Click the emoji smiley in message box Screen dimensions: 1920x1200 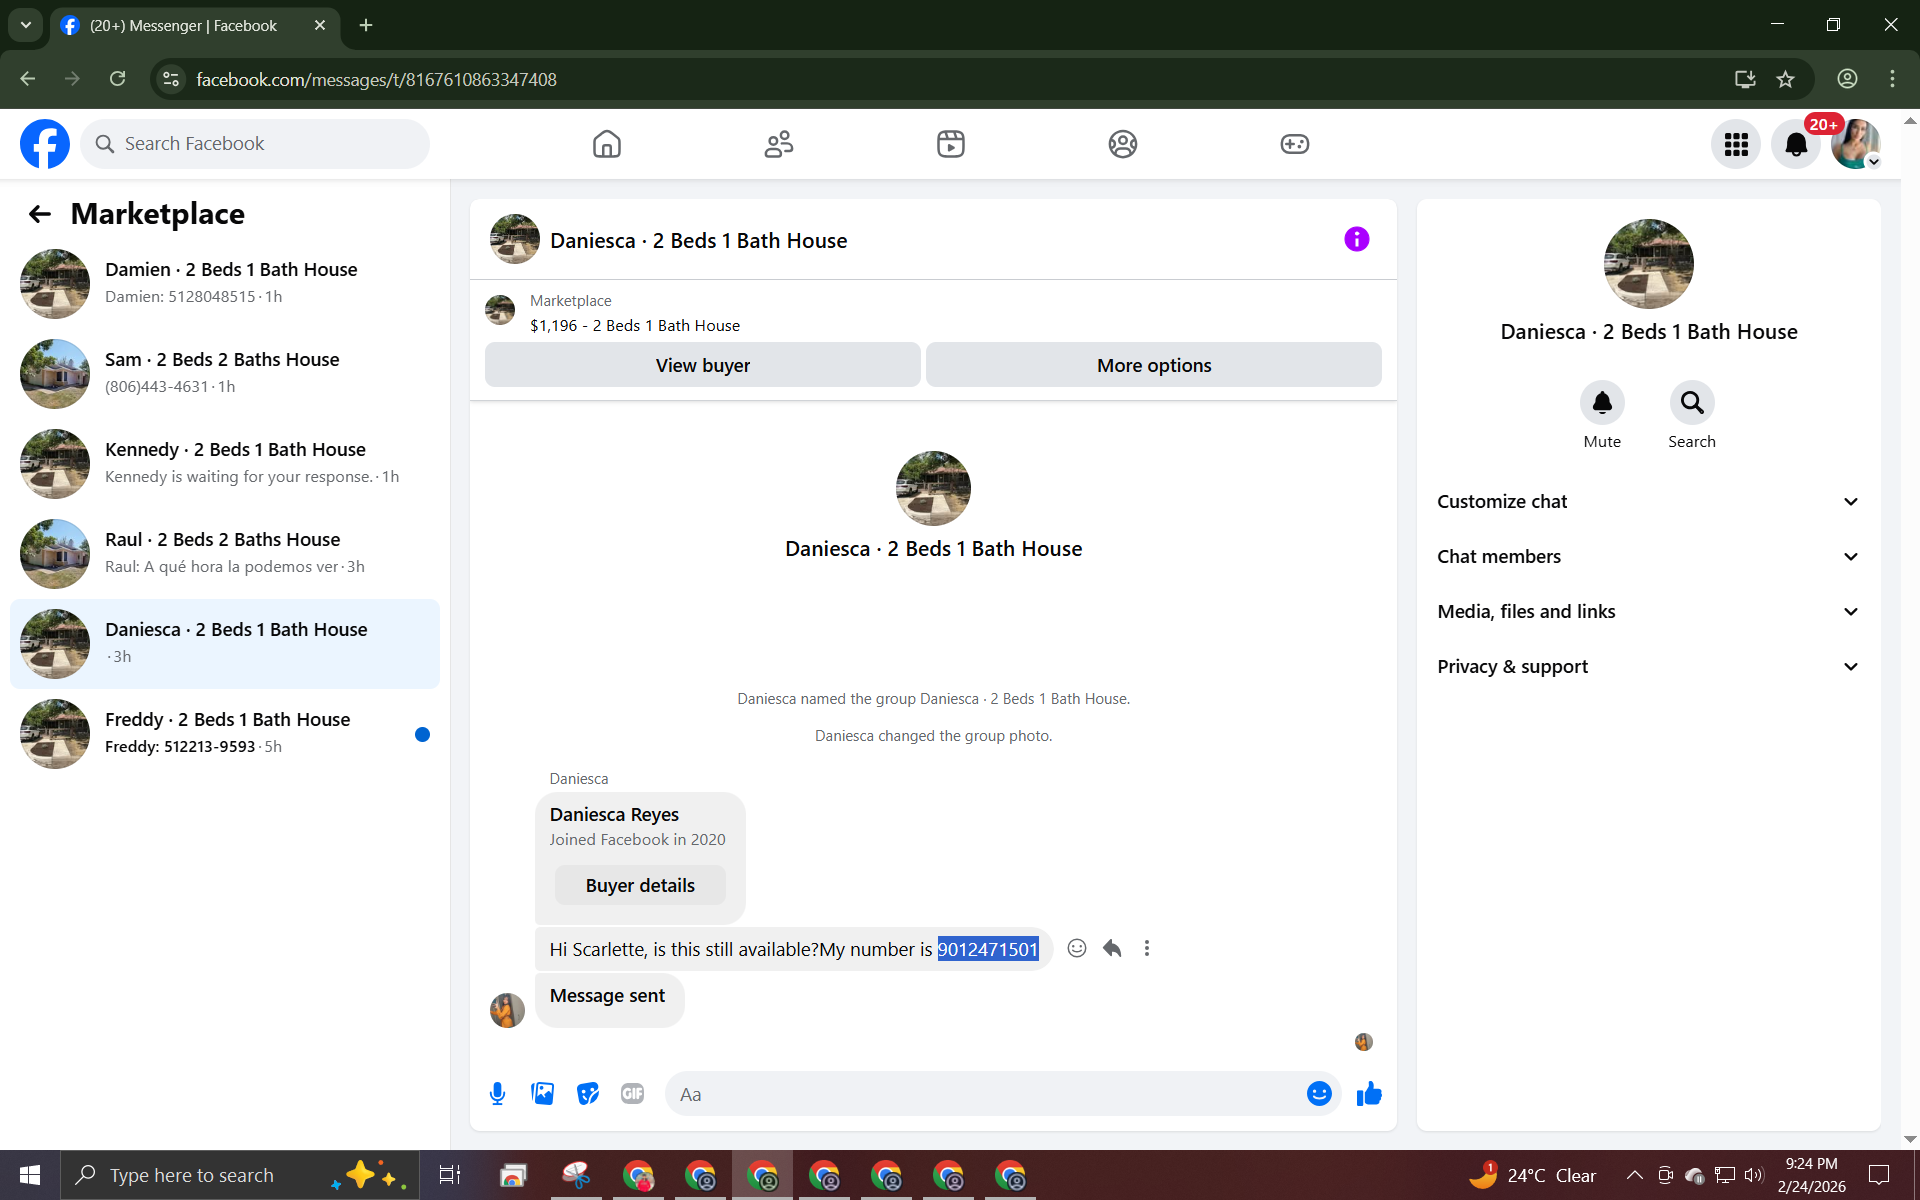1319,1094
